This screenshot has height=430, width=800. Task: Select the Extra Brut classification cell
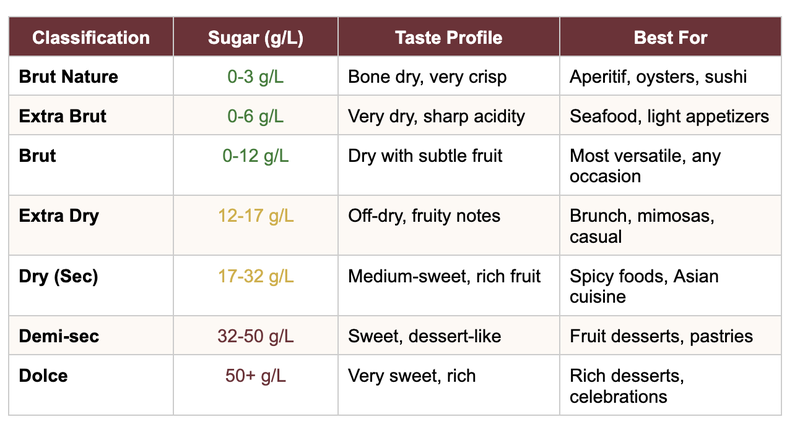(62, 116)
